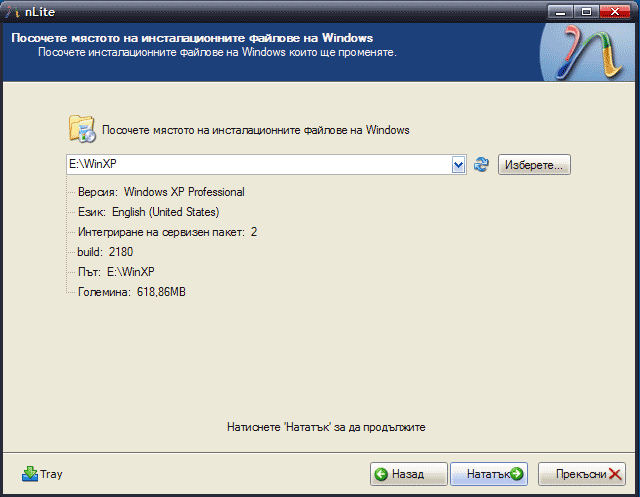Click the Натиснете 'Нататък' за да продължите text

click(x=326, y=427)
